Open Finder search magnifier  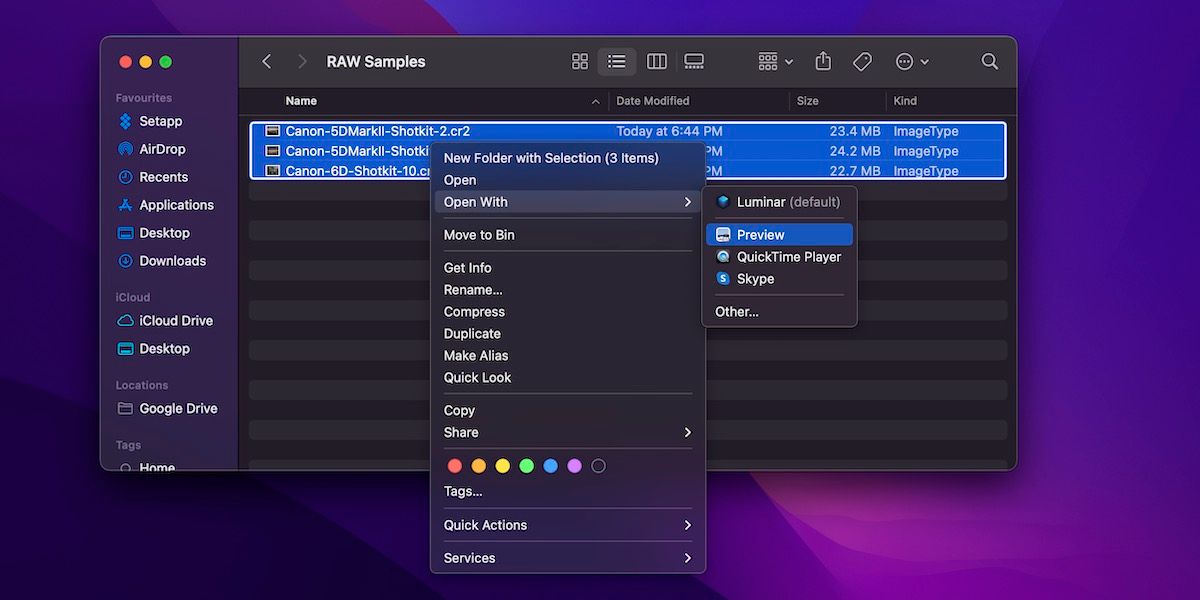tap(989, 62)
